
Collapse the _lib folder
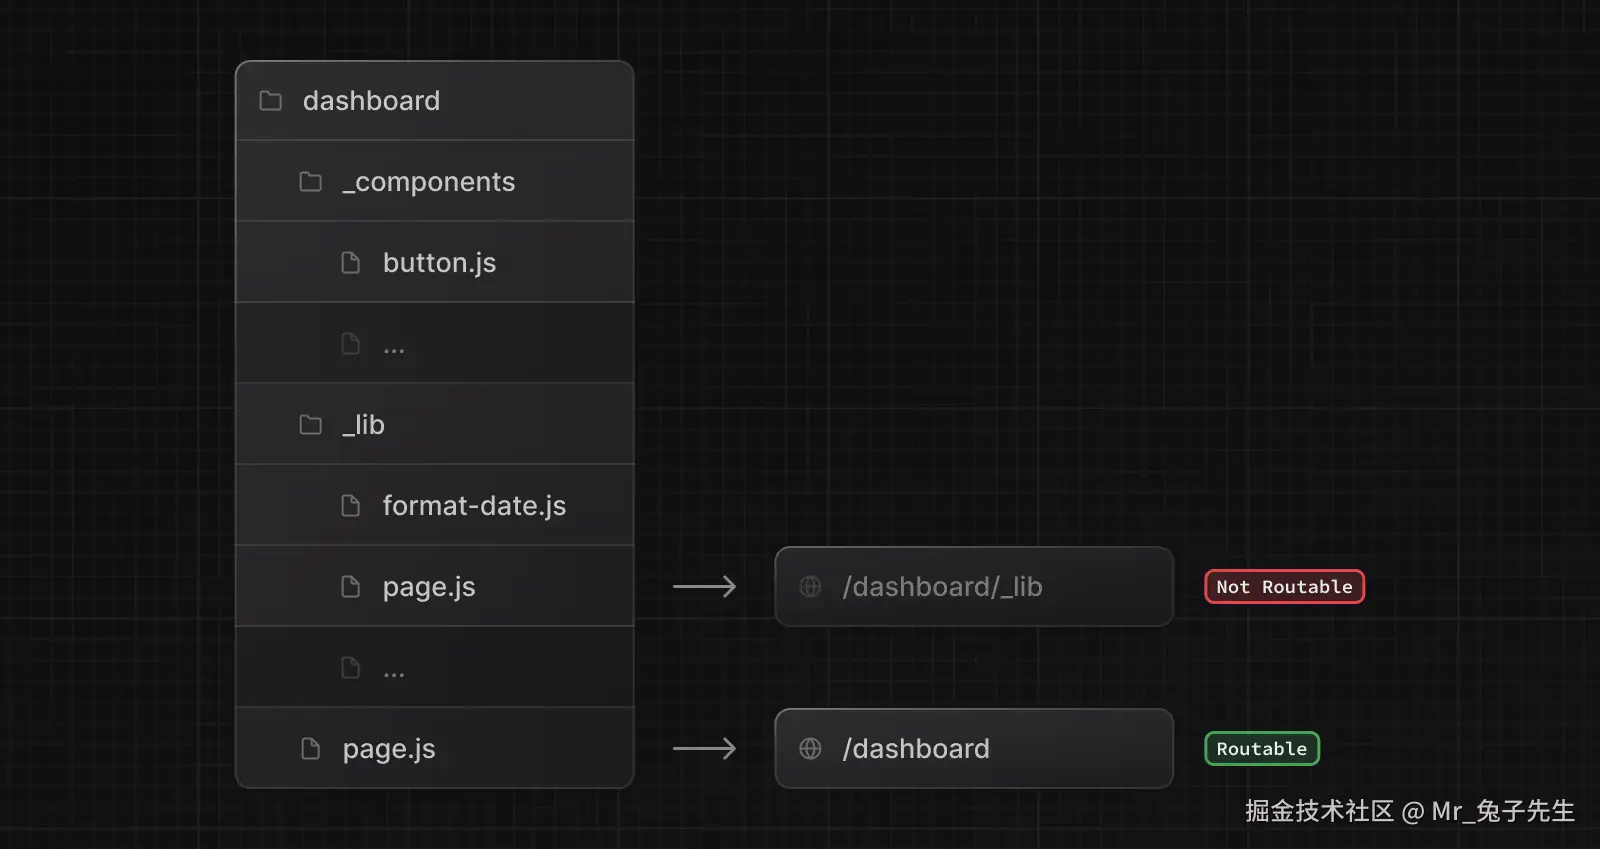[364, 425]
